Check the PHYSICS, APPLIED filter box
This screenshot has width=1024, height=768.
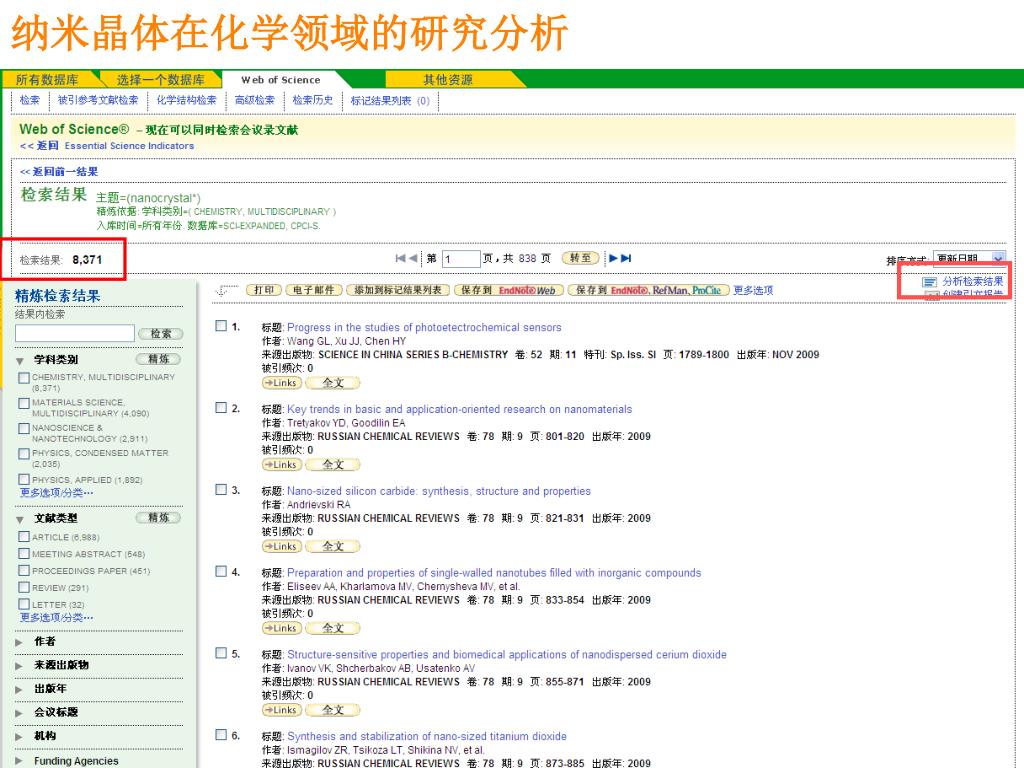click(x=24, y=479)
